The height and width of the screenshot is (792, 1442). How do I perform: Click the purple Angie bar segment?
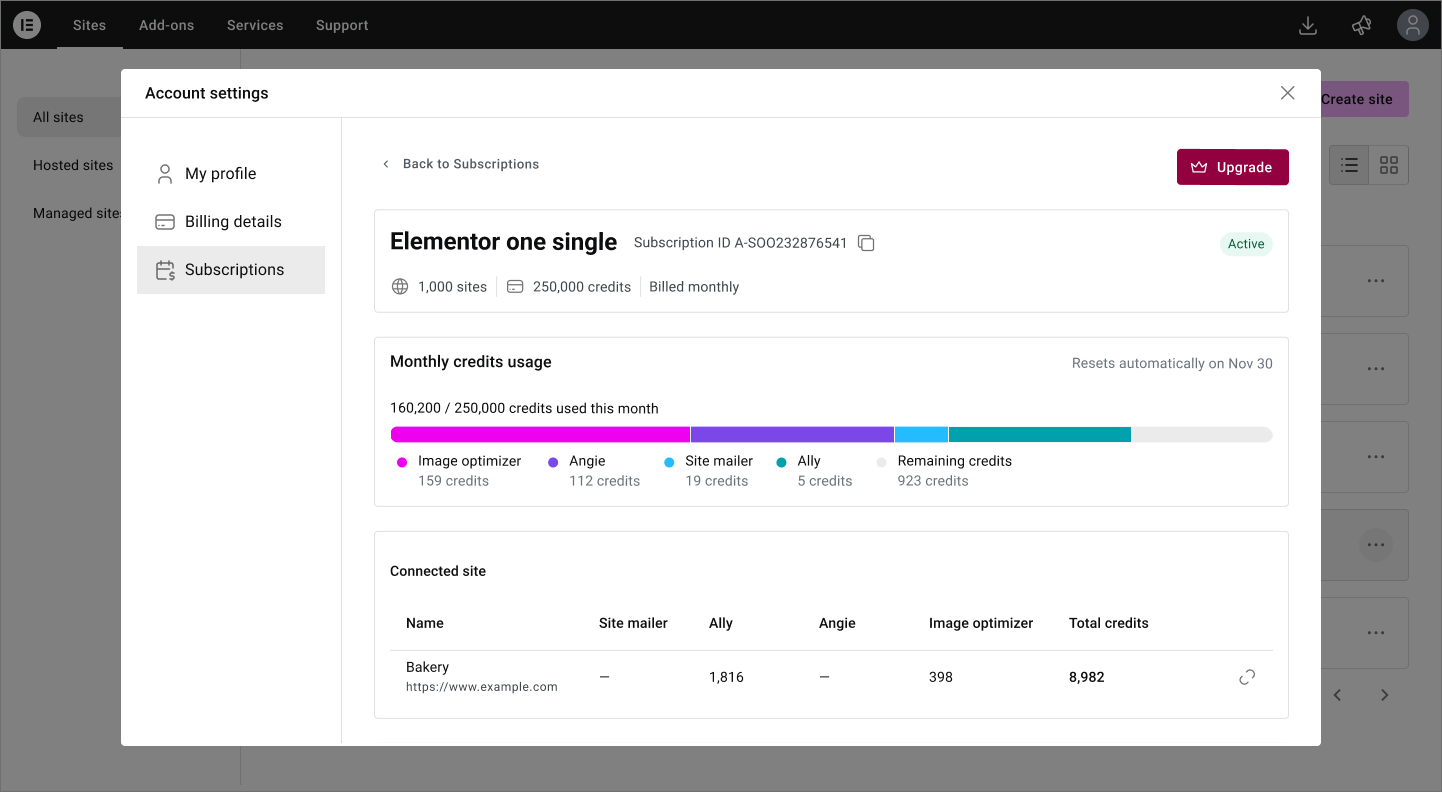pyautogui.click(x=792, y=435)
